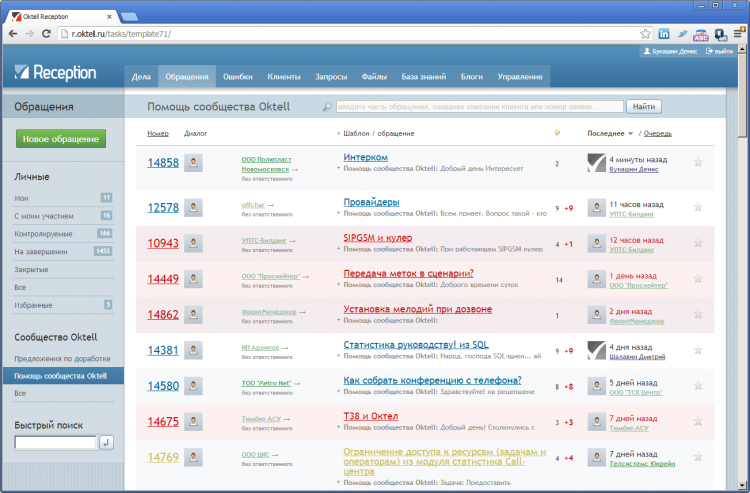This screenshot has width=750, height=493.
Task: Click the quick search go button
Action: 107,441
